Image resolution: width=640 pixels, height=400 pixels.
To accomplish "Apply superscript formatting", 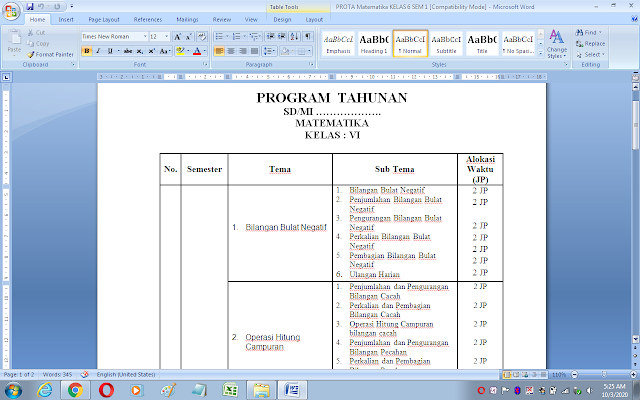I will click(x=151, y=51).
